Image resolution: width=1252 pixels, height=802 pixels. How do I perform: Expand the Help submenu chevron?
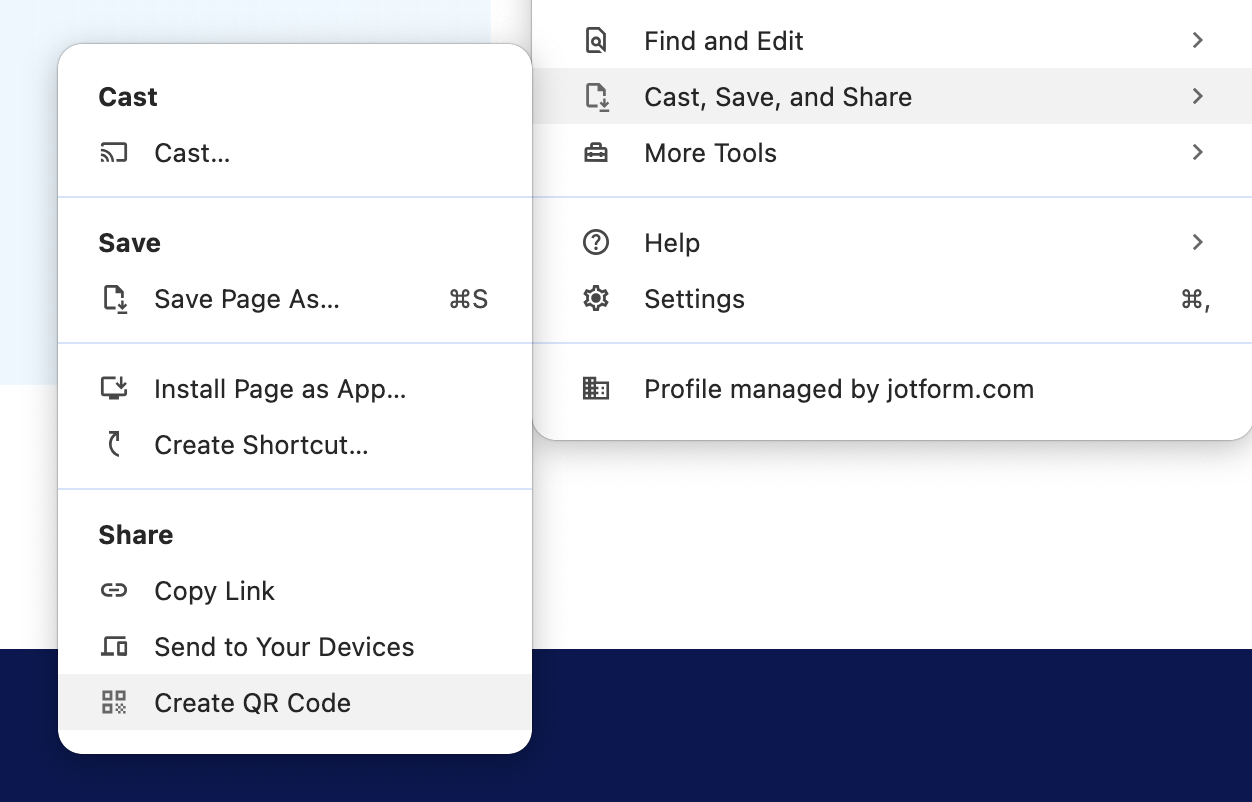[1197, 242]
